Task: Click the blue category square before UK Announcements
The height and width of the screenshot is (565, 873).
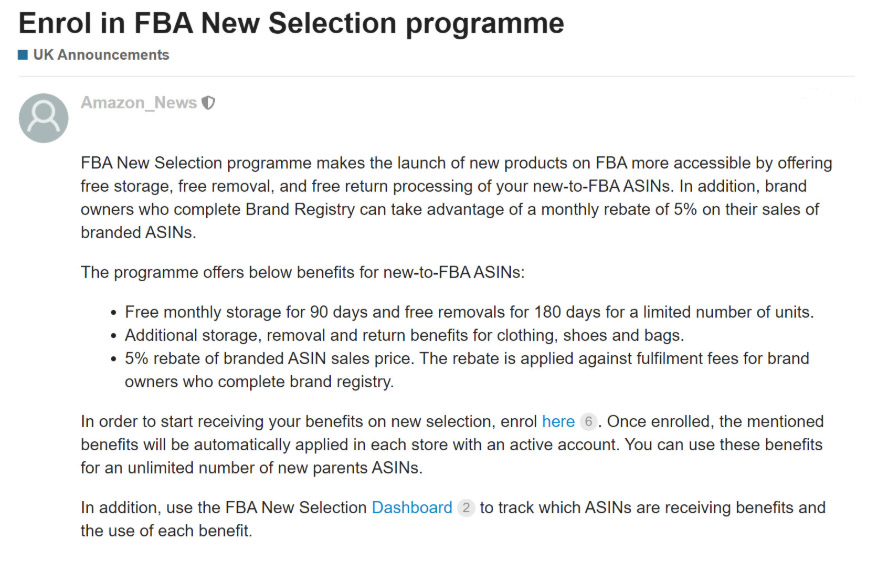Action: tap(23, 55)
